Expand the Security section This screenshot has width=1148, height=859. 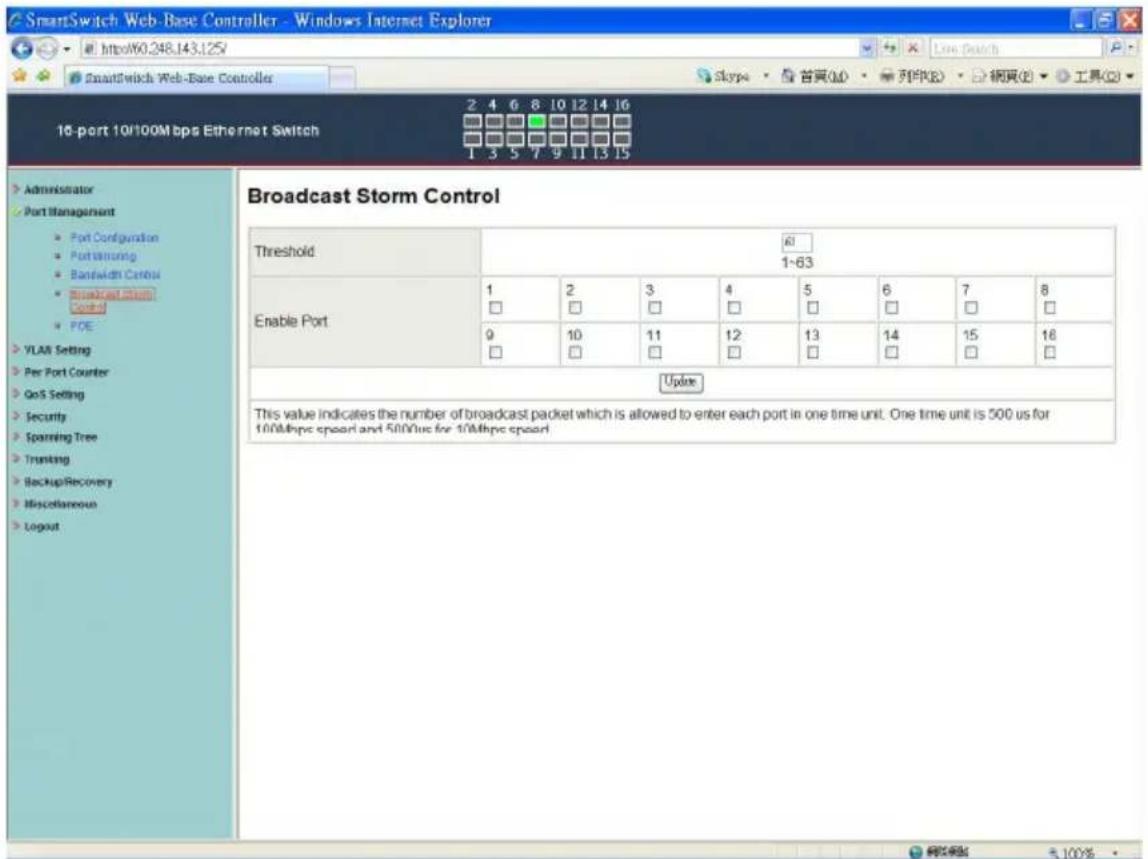pyautogui.click(x=45, y=416)
